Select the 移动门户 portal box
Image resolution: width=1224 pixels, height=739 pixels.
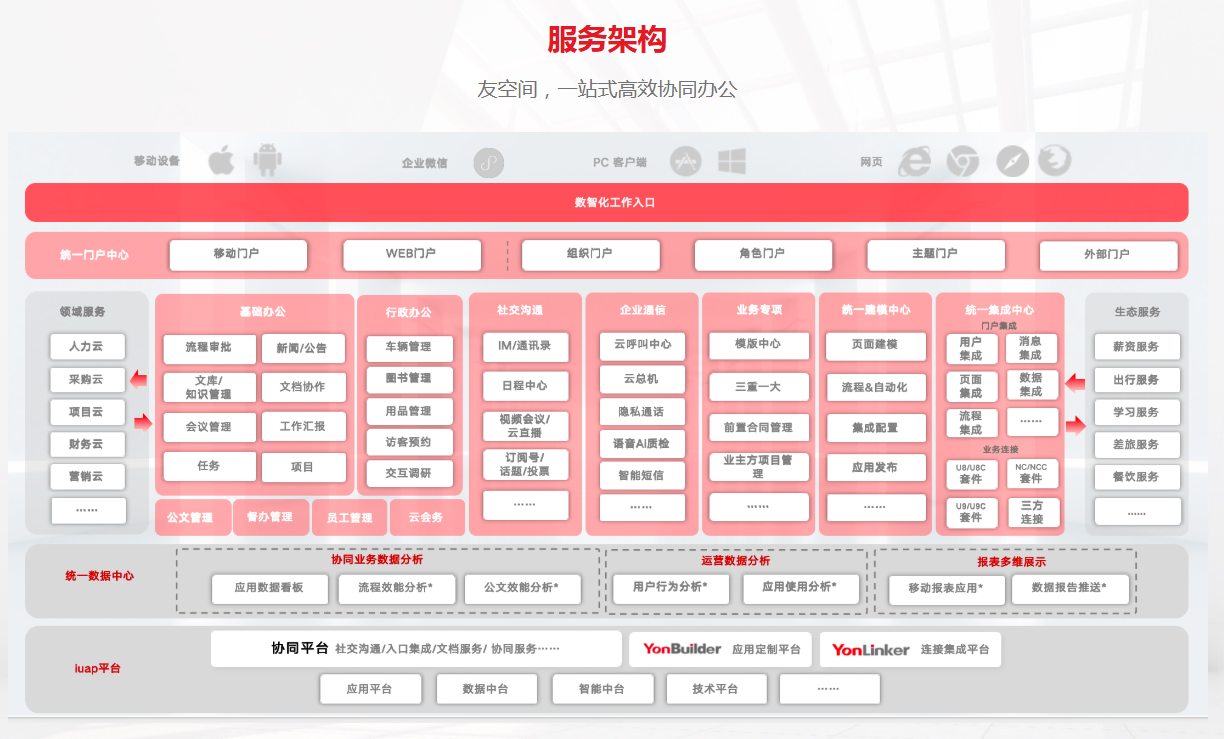[237, 254]
